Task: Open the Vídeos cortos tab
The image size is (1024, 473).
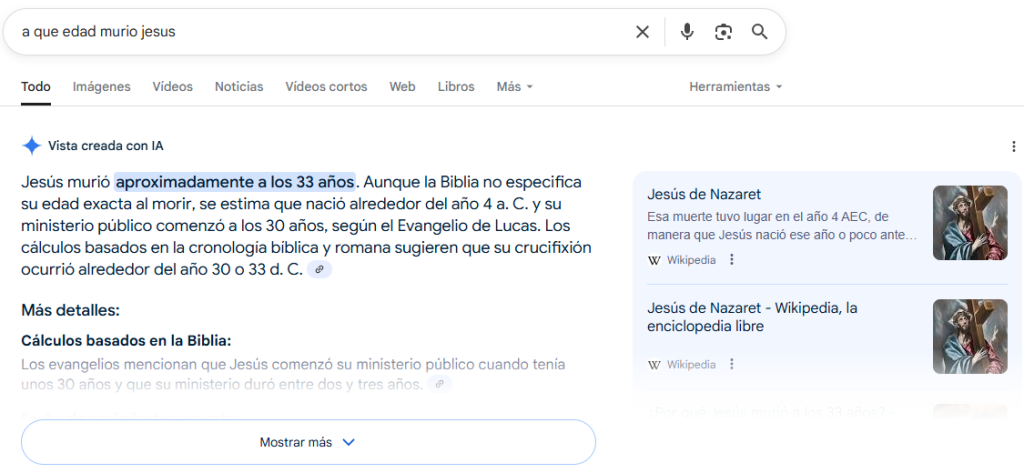Action: tap(326, 87)
